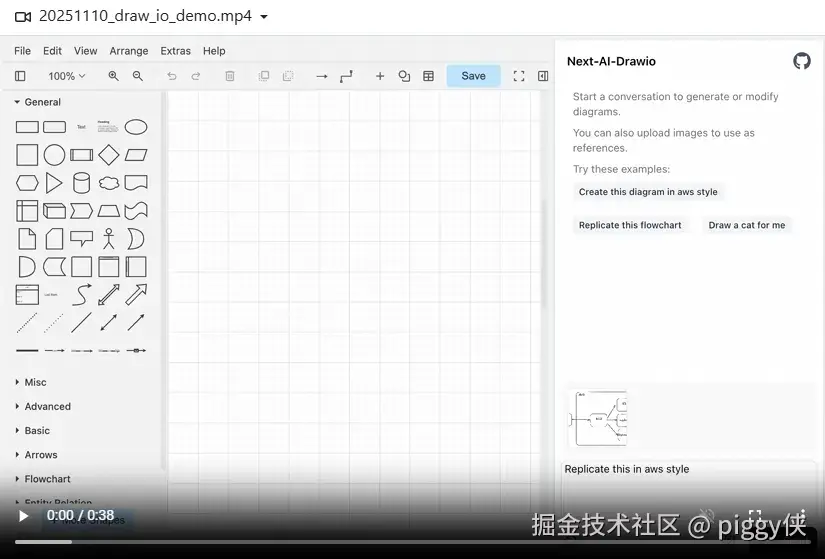Expand the Flowchart shapes section

(43, 479)
